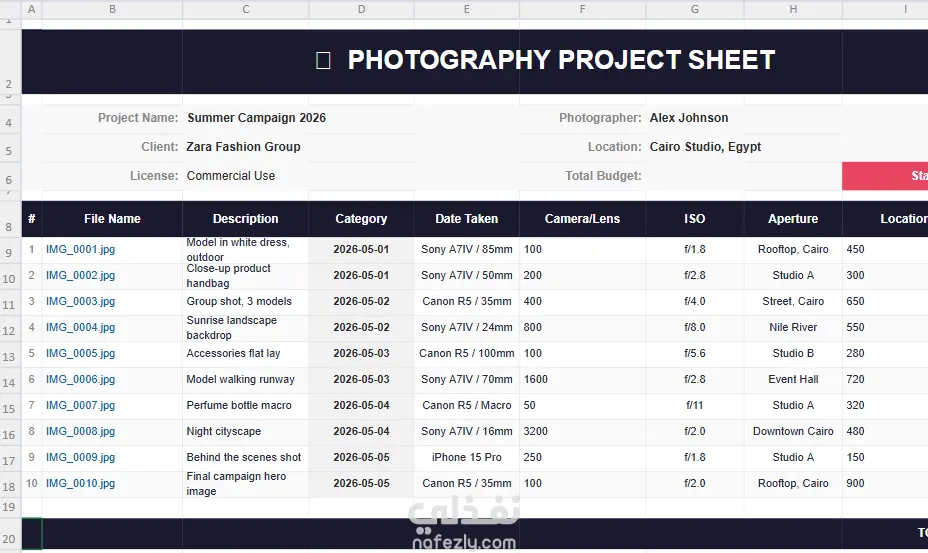The image size is (928, 553).
Task: Open the IMG_0001.jpg file link
Action: (x=80, y=249)
